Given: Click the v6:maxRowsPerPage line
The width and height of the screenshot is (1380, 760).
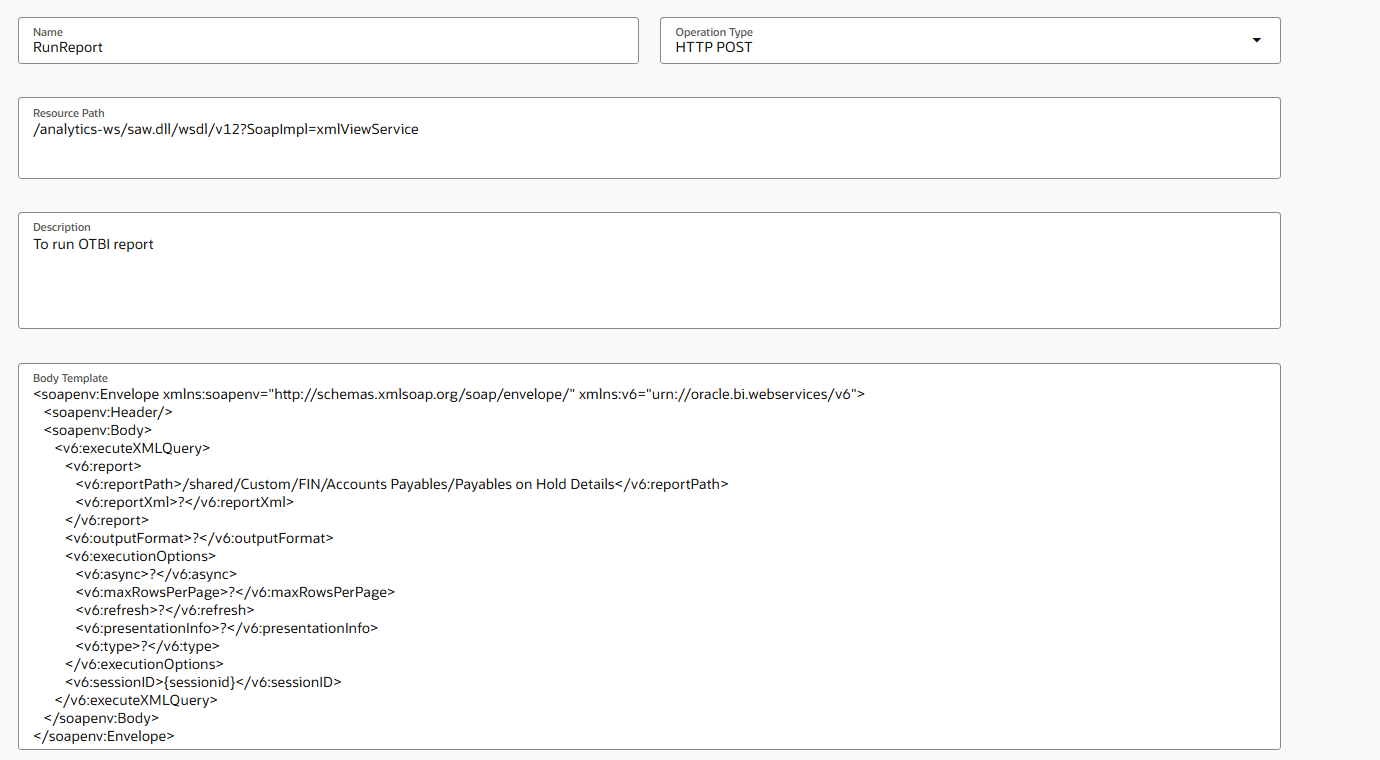Looking at the screenshot, I should tap(235, 592).
